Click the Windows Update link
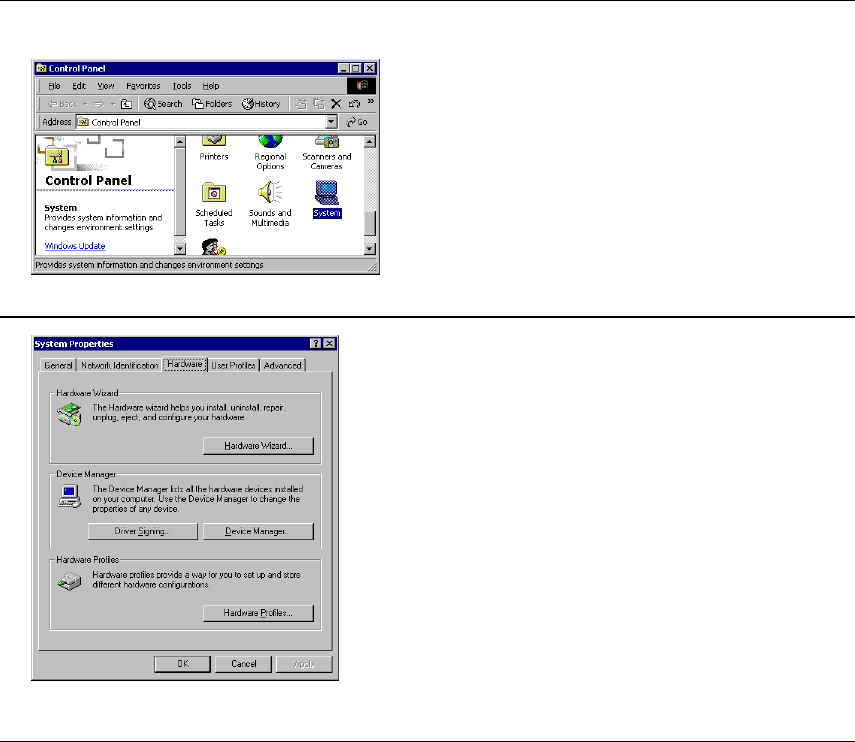The image size is (855, 742). coord(75,246)
